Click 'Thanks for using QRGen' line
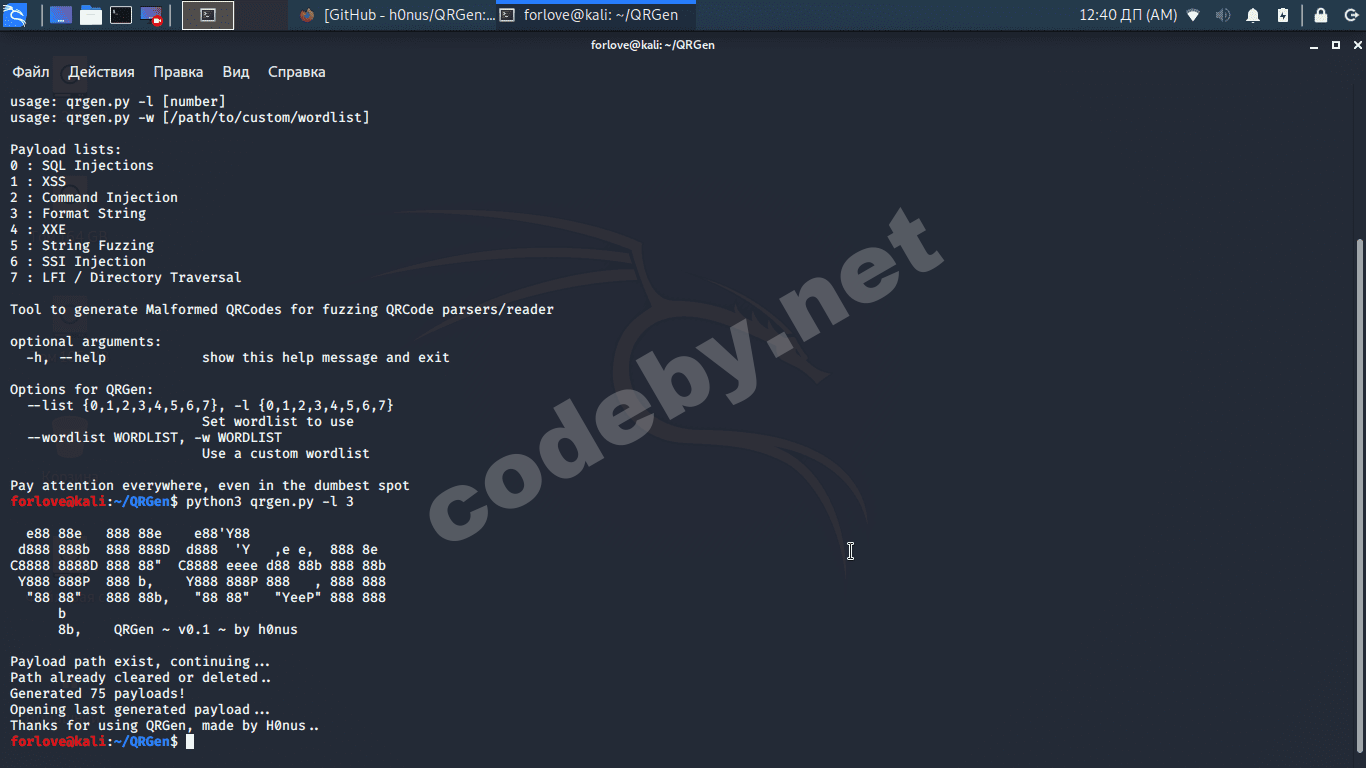Screen dimensions: 1366x768 point(164,726)
